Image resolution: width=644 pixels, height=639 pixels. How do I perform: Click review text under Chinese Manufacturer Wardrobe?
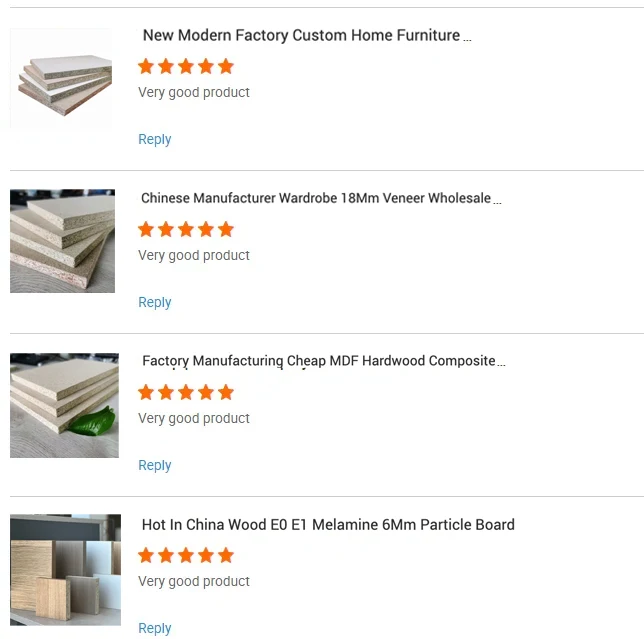click(194, 255)
